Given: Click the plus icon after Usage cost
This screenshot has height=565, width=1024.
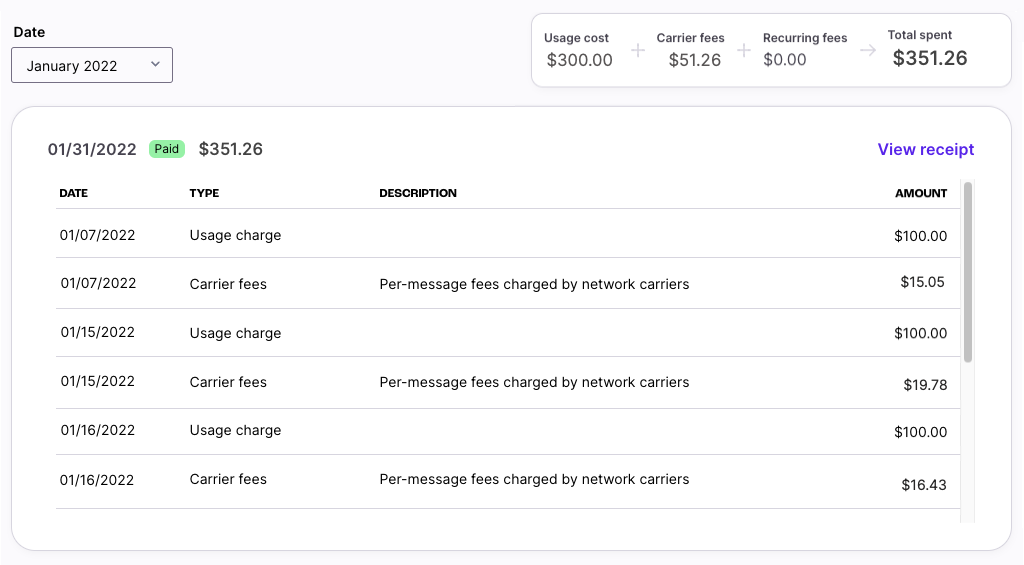Looking at the screenshot, I should pyautogui.click(x=637, y=50).
